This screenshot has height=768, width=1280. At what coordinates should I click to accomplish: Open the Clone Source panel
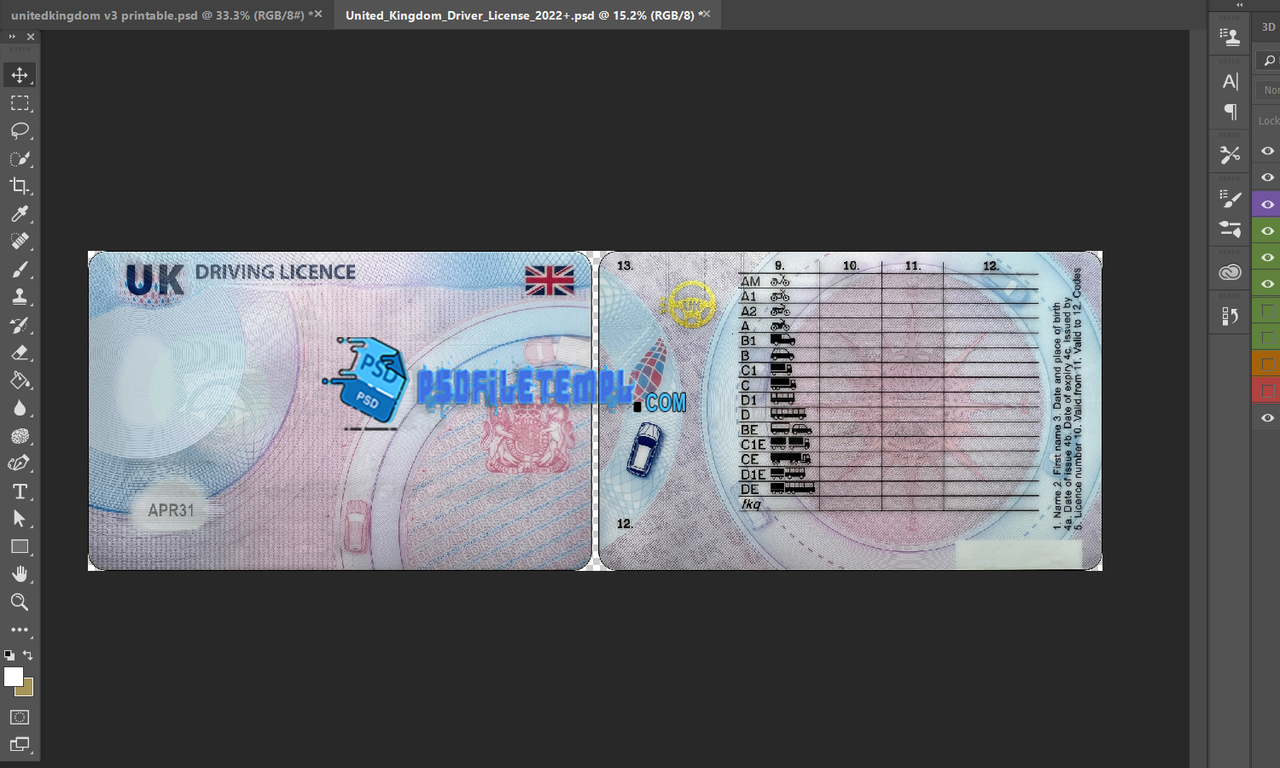pos(1230,37)
